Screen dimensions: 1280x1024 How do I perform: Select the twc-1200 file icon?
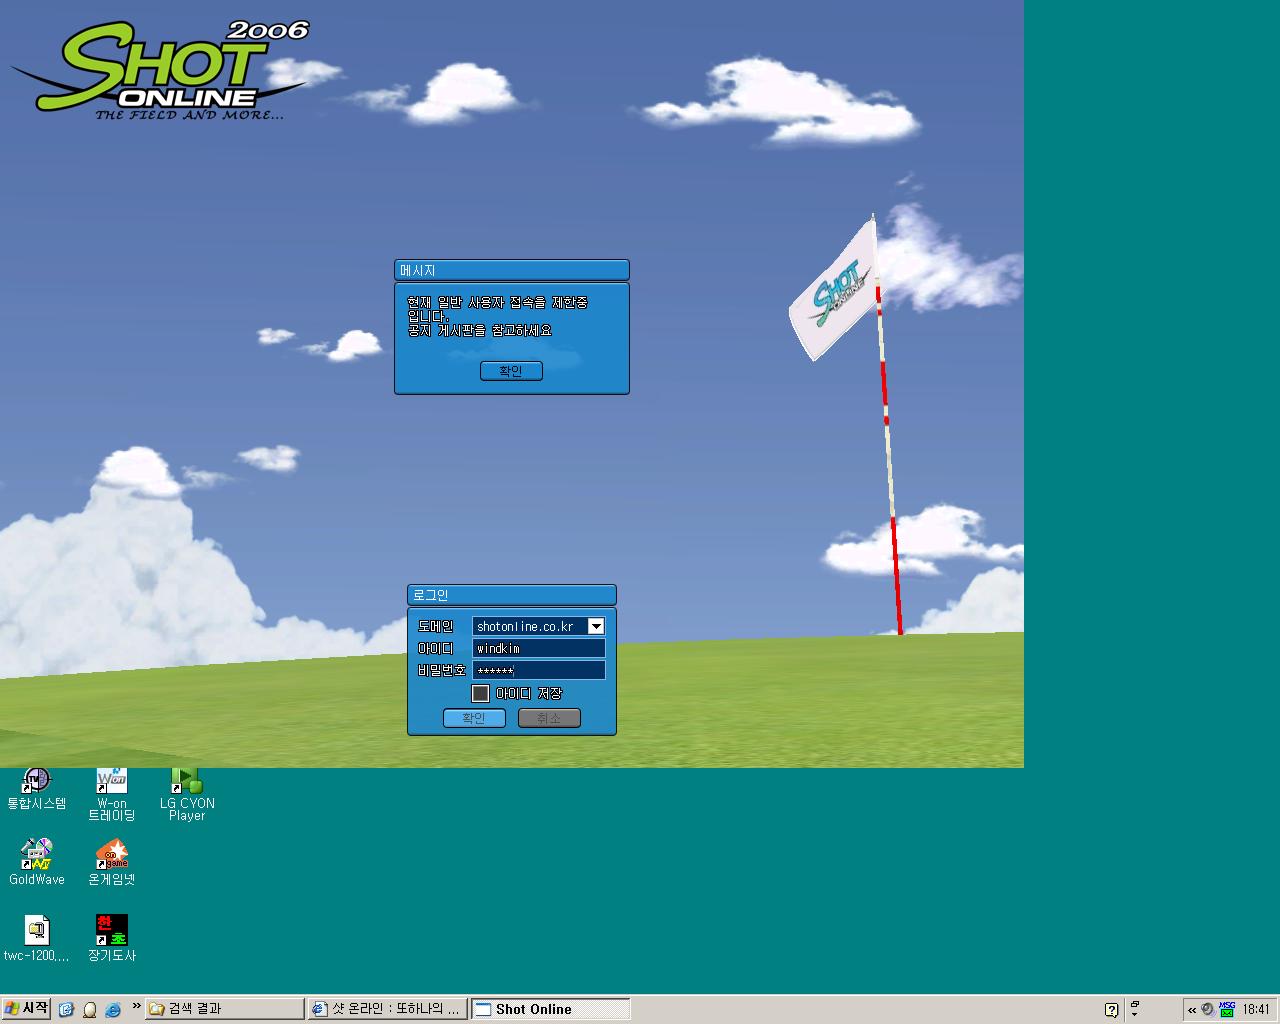click(x=37, y=938)
